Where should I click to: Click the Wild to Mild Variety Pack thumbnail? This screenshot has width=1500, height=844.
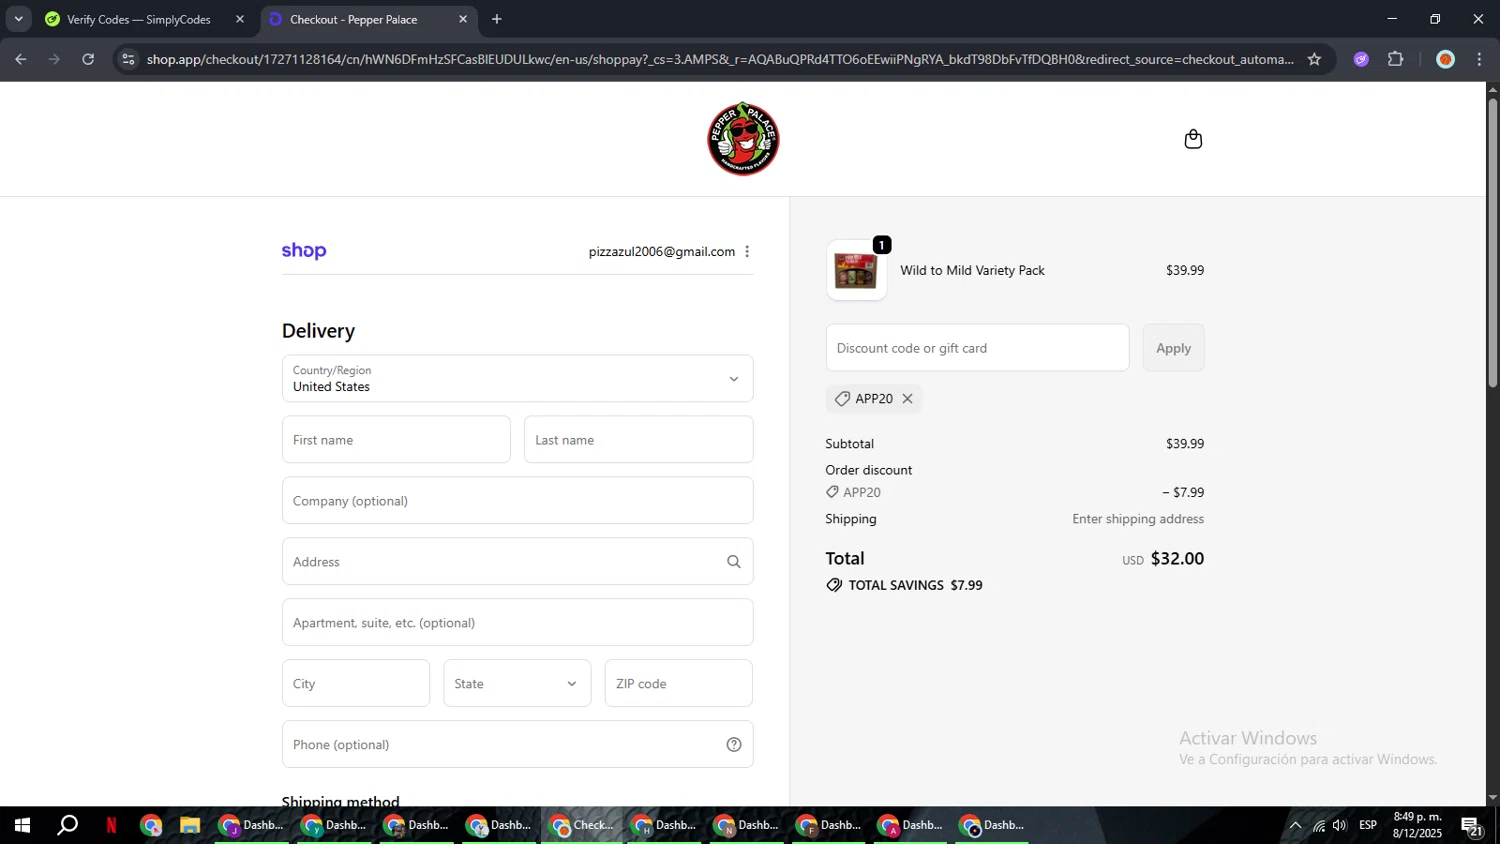856,270
